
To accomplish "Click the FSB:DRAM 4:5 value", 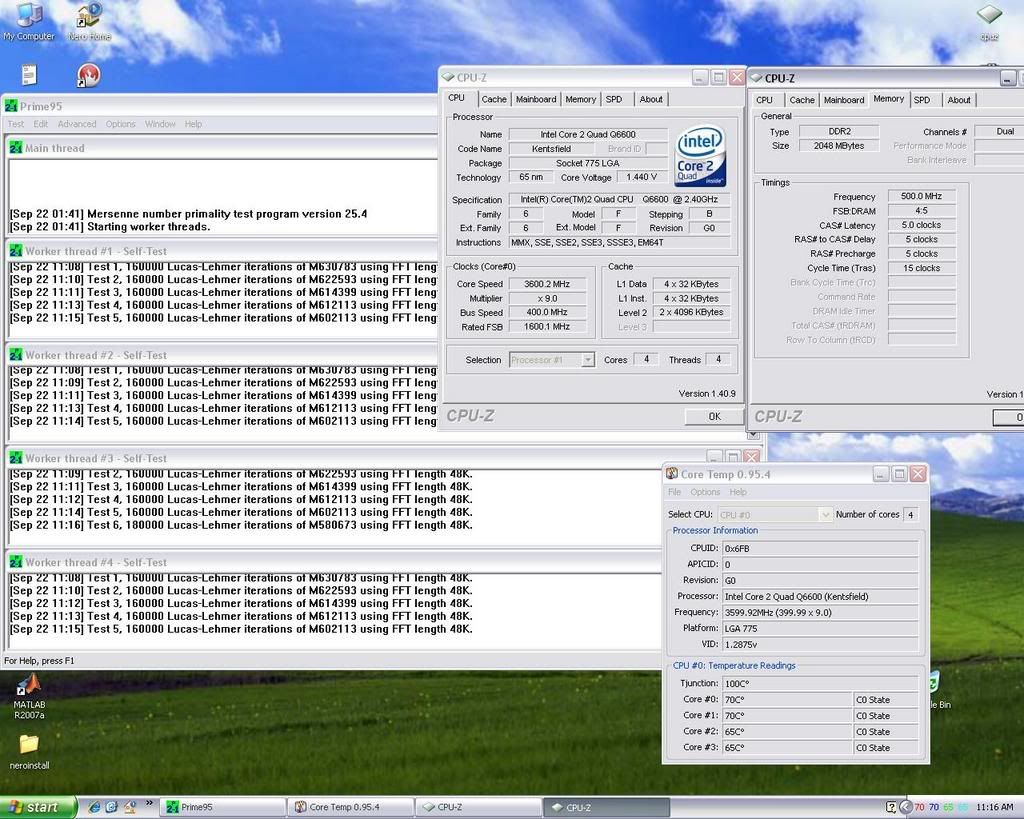I will (921, 210).
